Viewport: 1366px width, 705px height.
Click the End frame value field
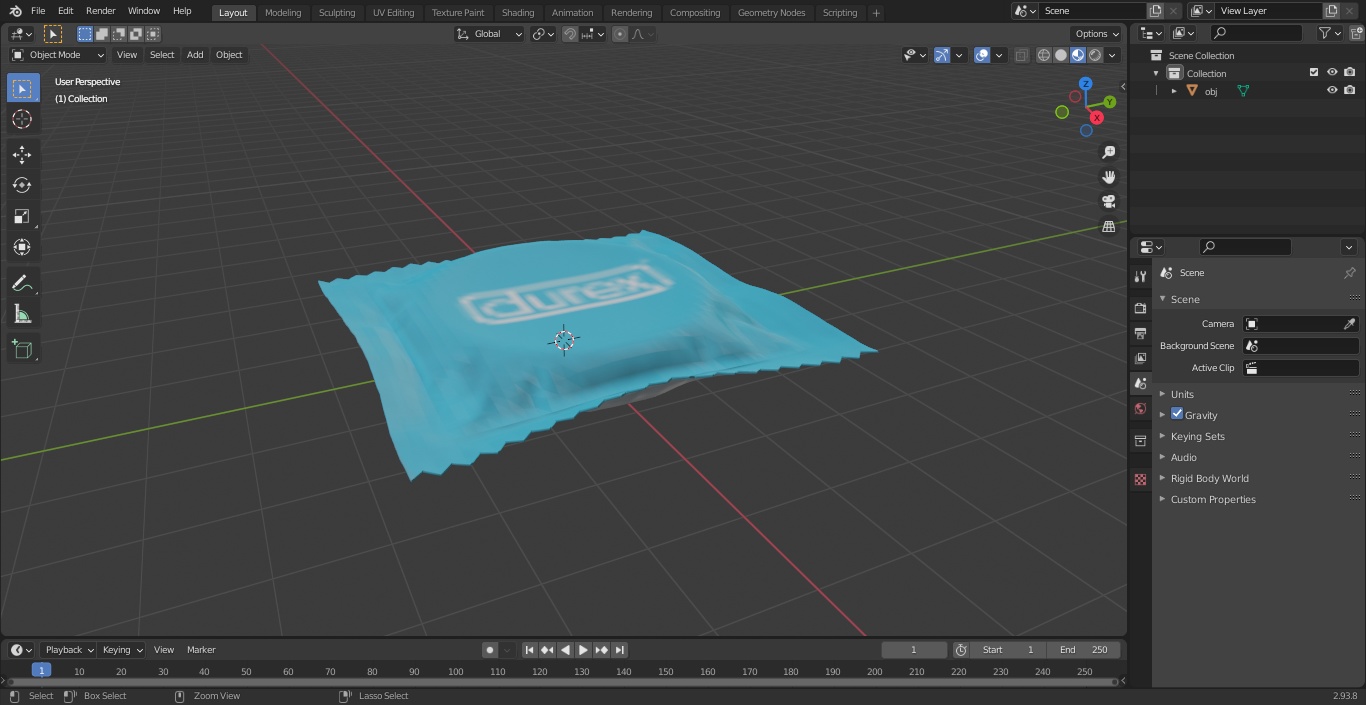pos(1084,650)
